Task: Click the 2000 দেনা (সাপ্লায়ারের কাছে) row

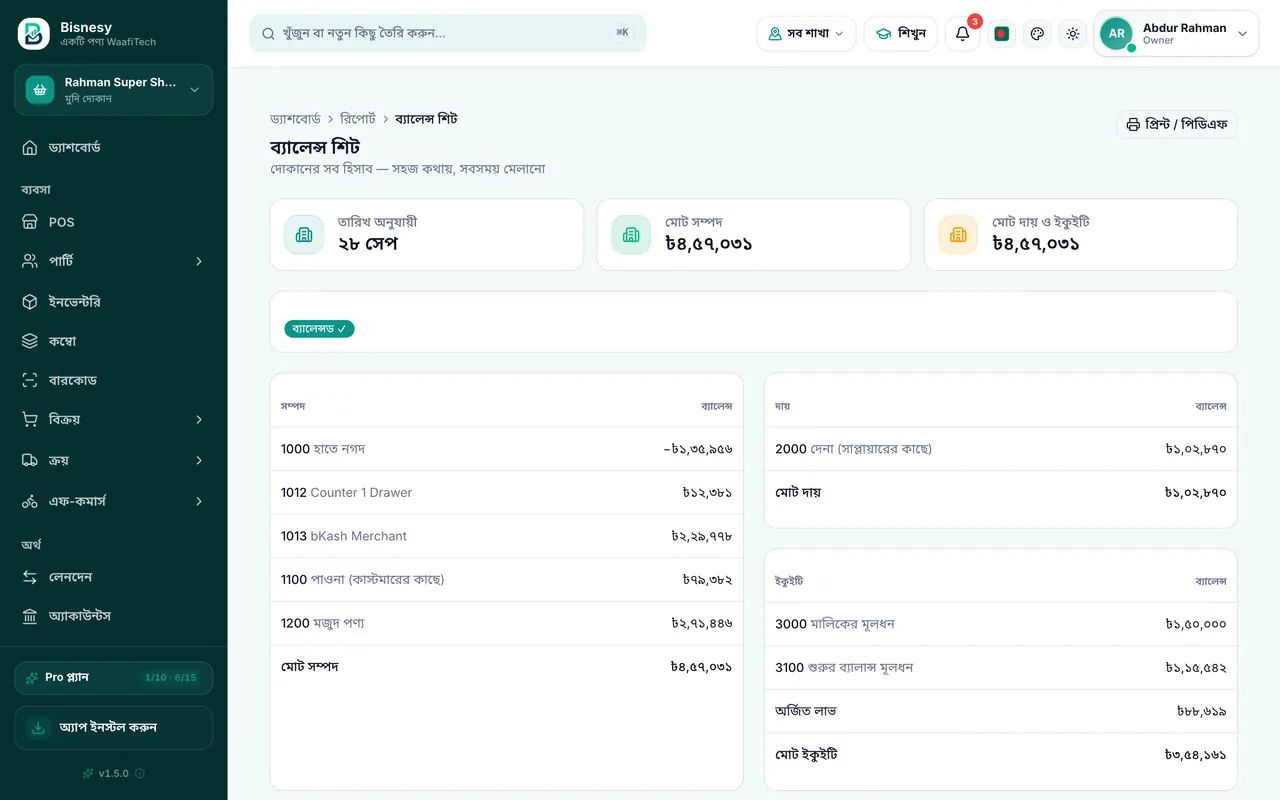Action: coord(1001,449)
